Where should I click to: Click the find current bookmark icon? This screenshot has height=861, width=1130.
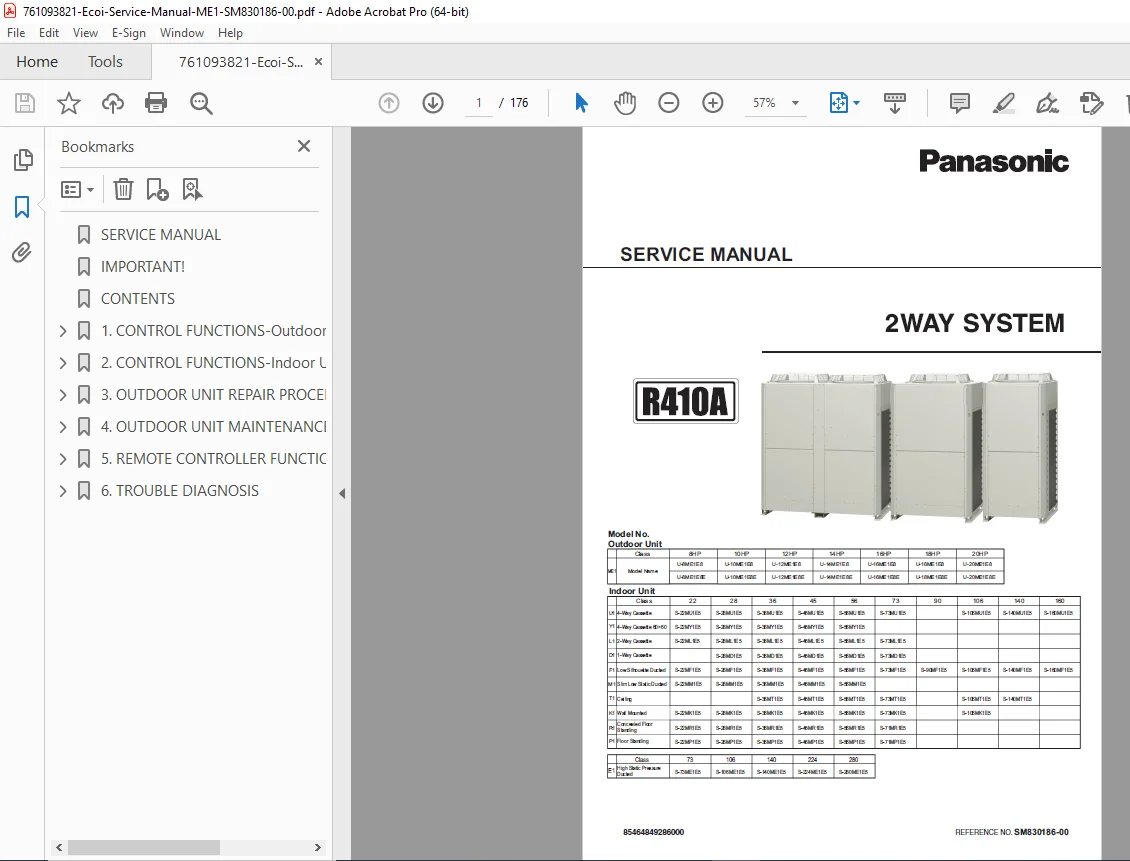pos(192,189)
